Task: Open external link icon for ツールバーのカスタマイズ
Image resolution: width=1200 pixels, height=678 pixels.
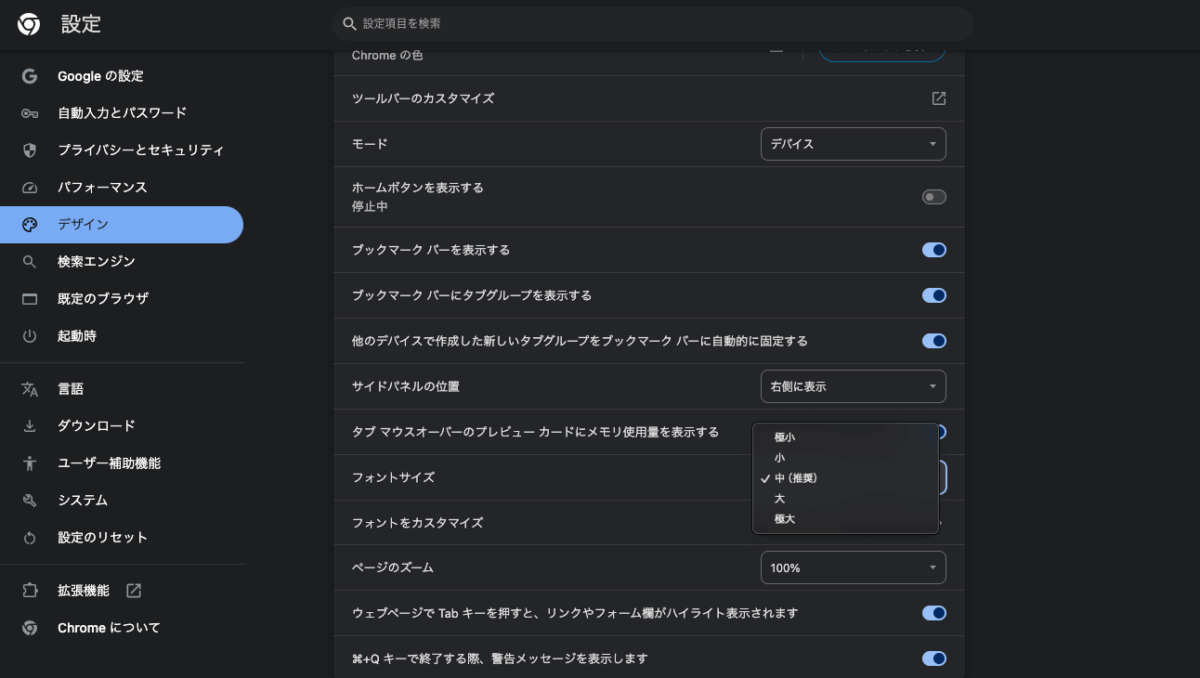Action: (x=939, y=98)
